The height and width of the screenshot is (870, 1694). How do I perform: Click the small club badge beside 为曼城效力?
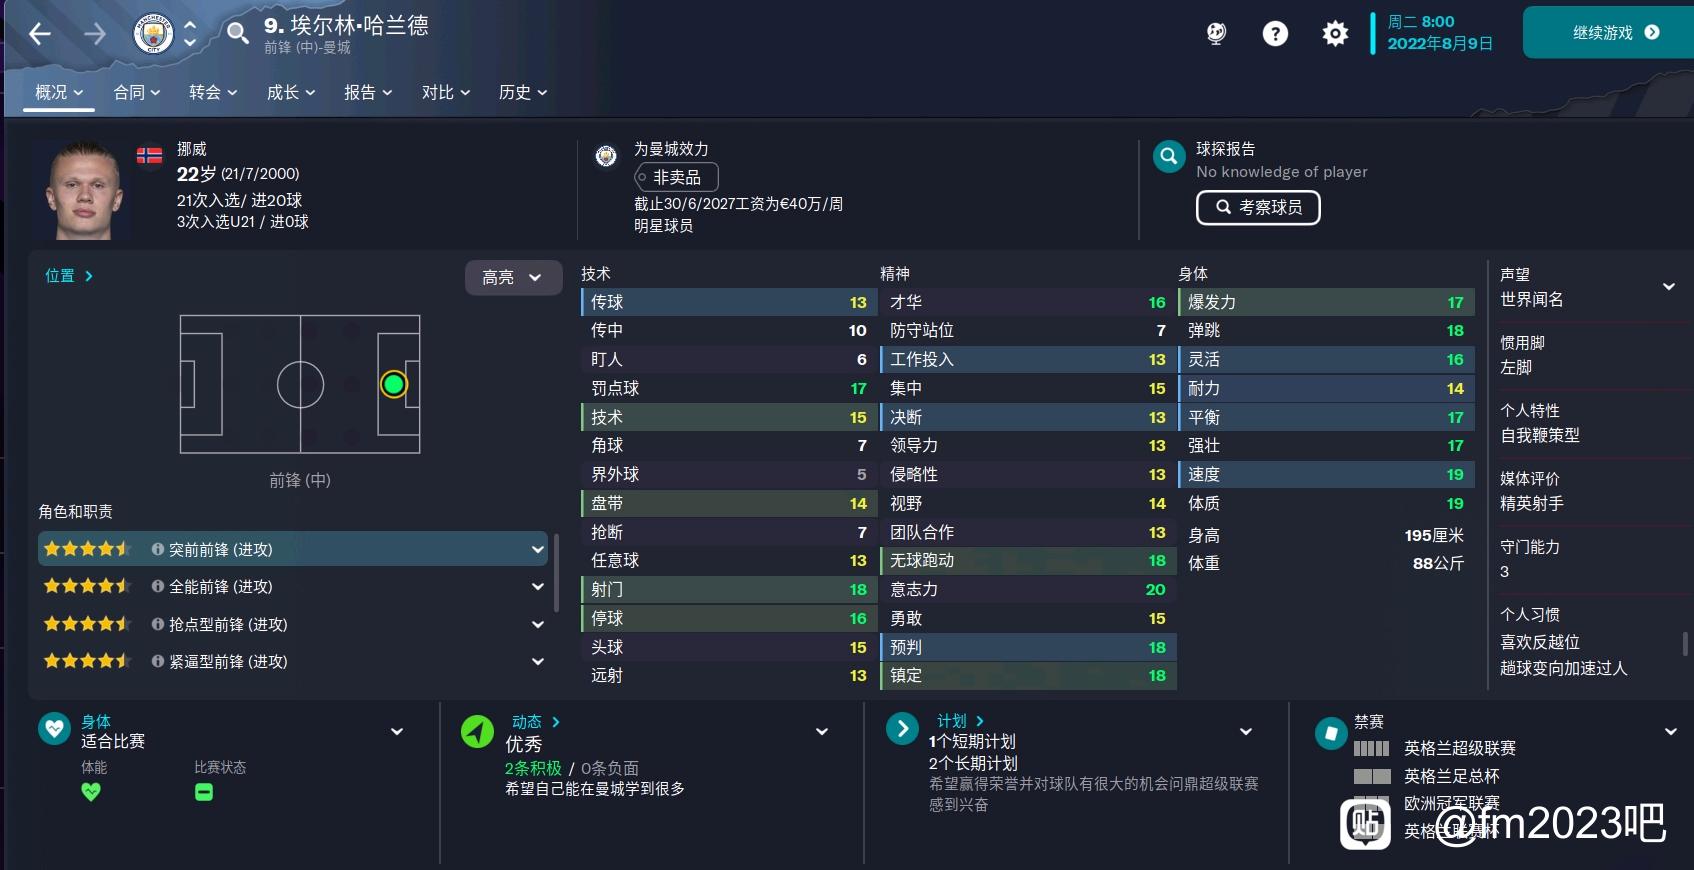(x=605, y=156)
